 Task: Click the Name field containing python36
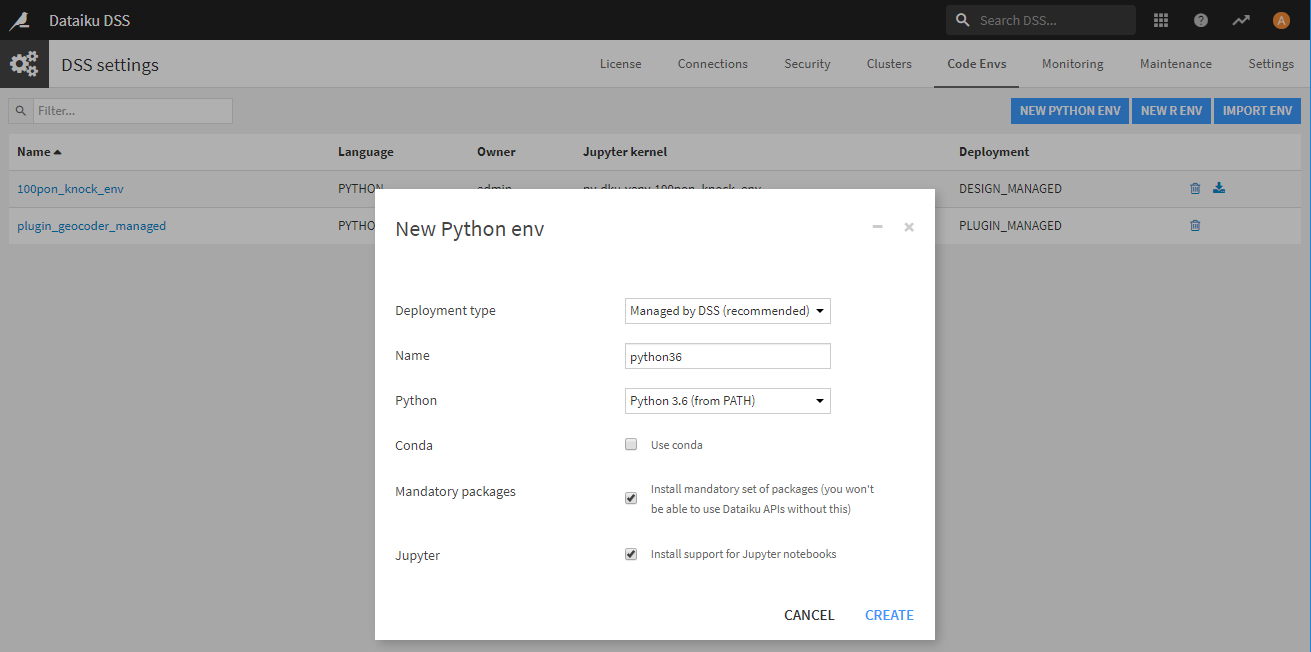pyautogui.click(x=727, y=356)
